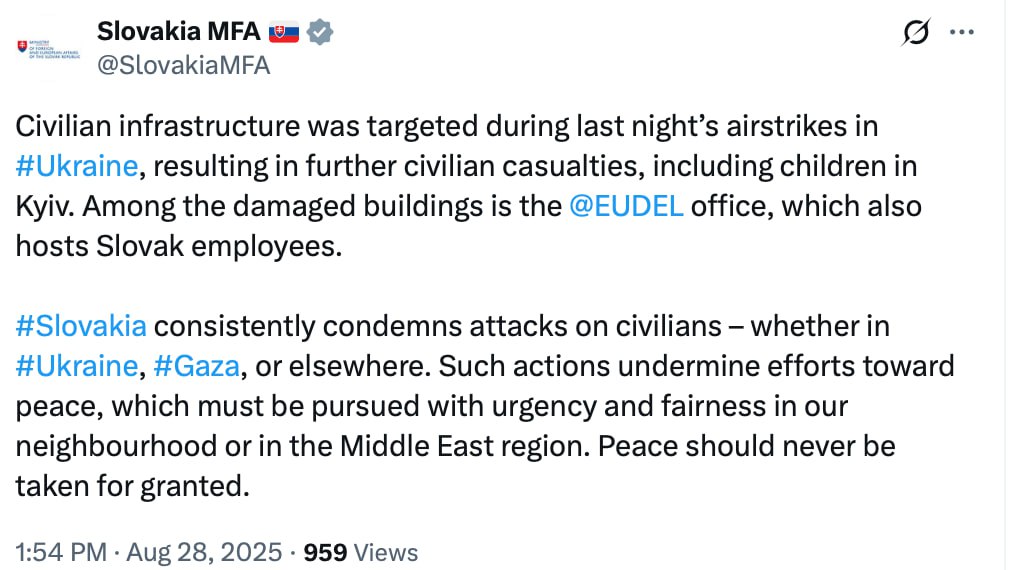Click the 959 view count number
This screenshot has height=570, width=1030.
click(324, 552)
